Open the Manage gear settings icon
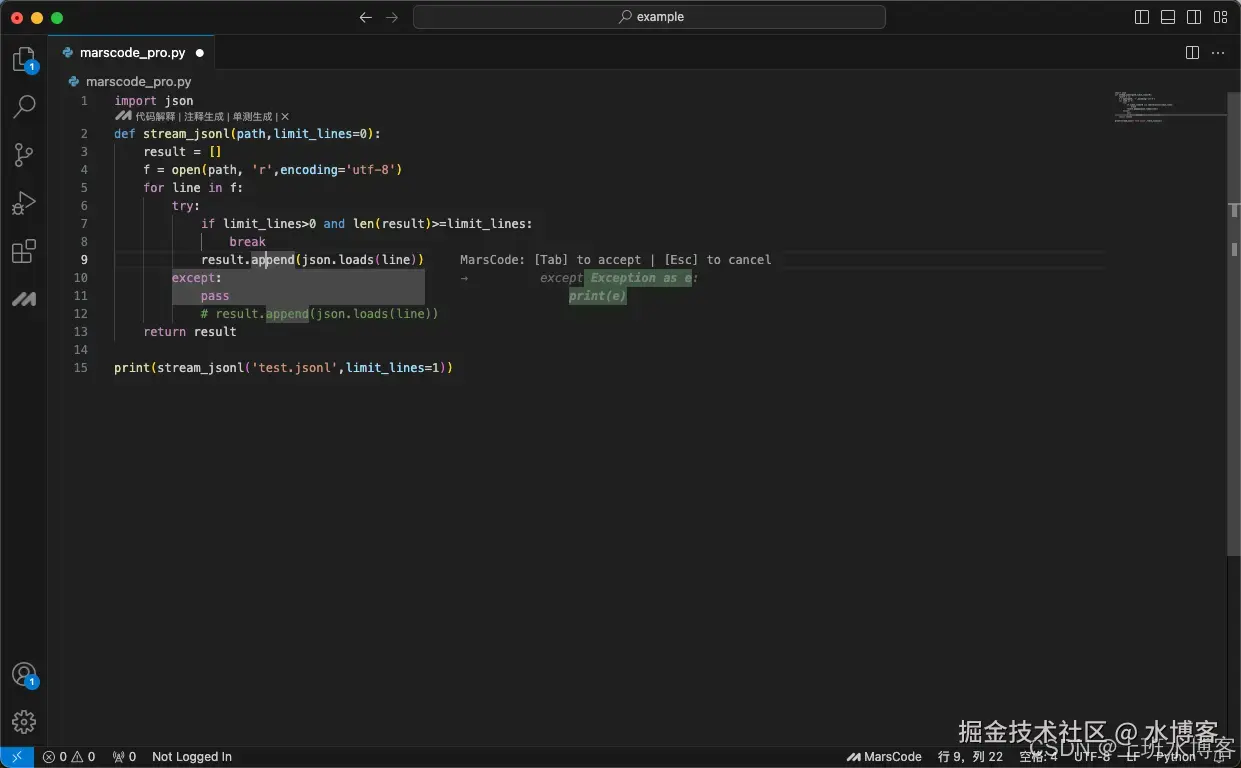The height and width of the screenshot is (768, 1241). [24, 721]
